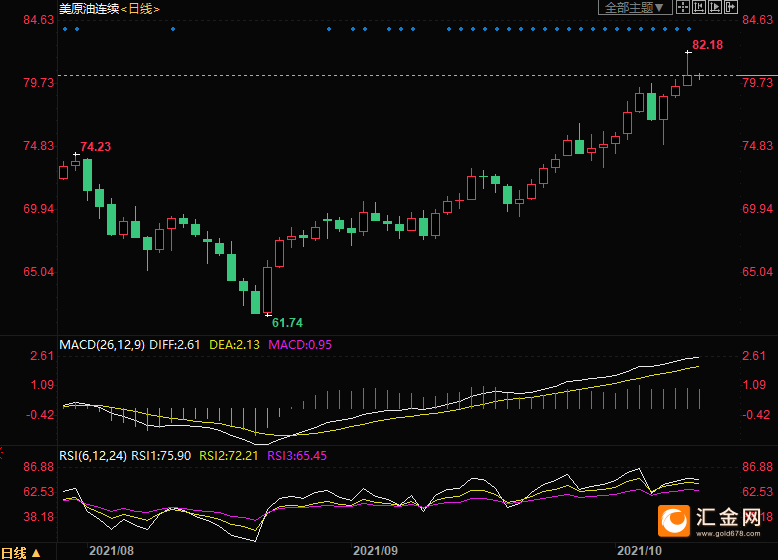Click the MACD(26,12,9) indicator label

tap(102, 344)
